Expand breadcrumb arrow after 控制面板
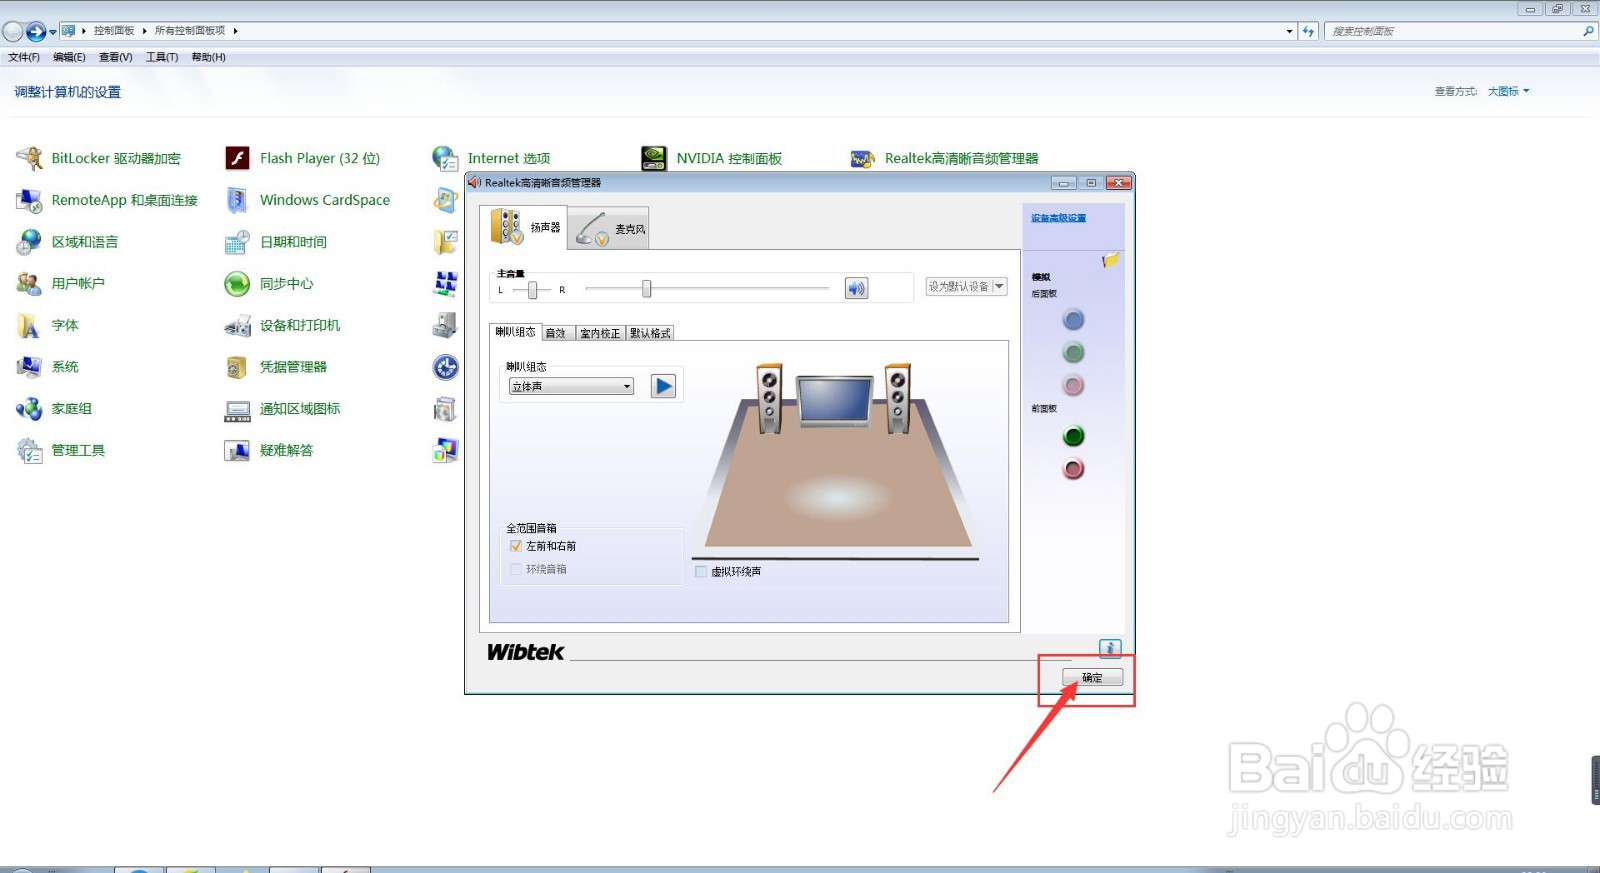This screenshot has width=1600, height=873. pos(144,31)
